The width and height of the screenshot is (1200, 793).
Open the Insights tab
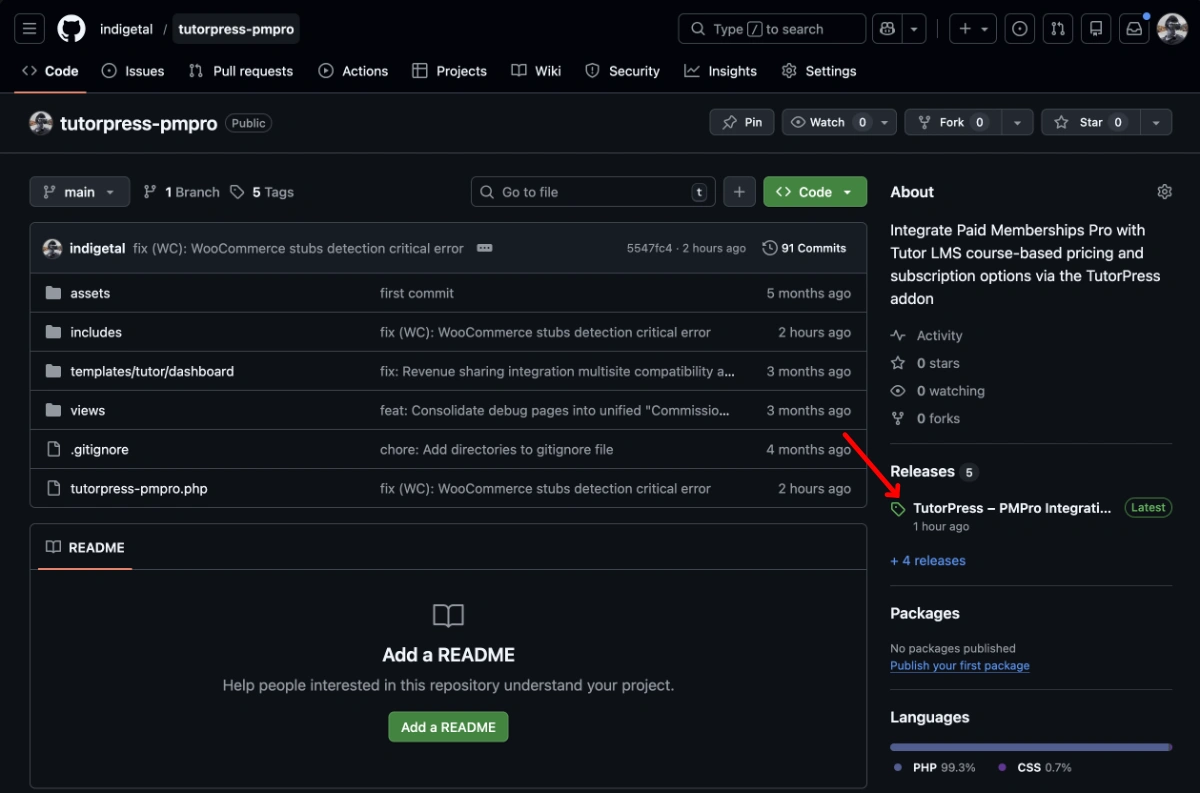(720, 71)
